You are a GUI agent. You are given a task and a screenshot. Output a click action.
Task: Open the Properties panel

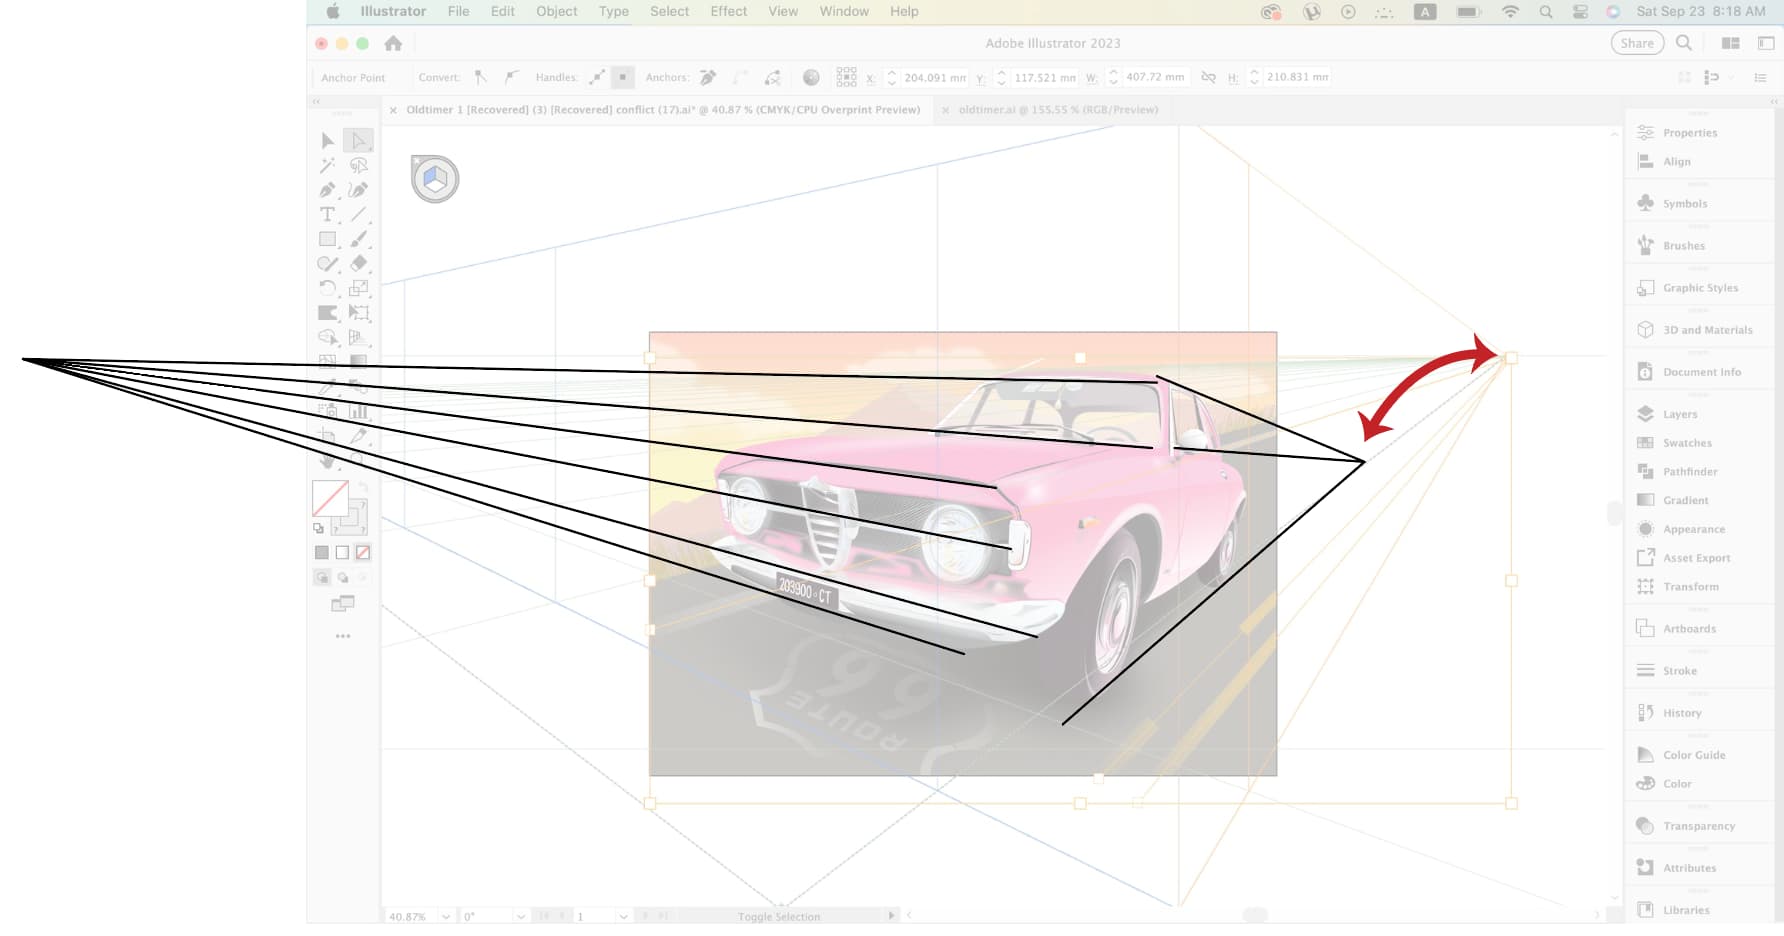tap(1690, 133)
